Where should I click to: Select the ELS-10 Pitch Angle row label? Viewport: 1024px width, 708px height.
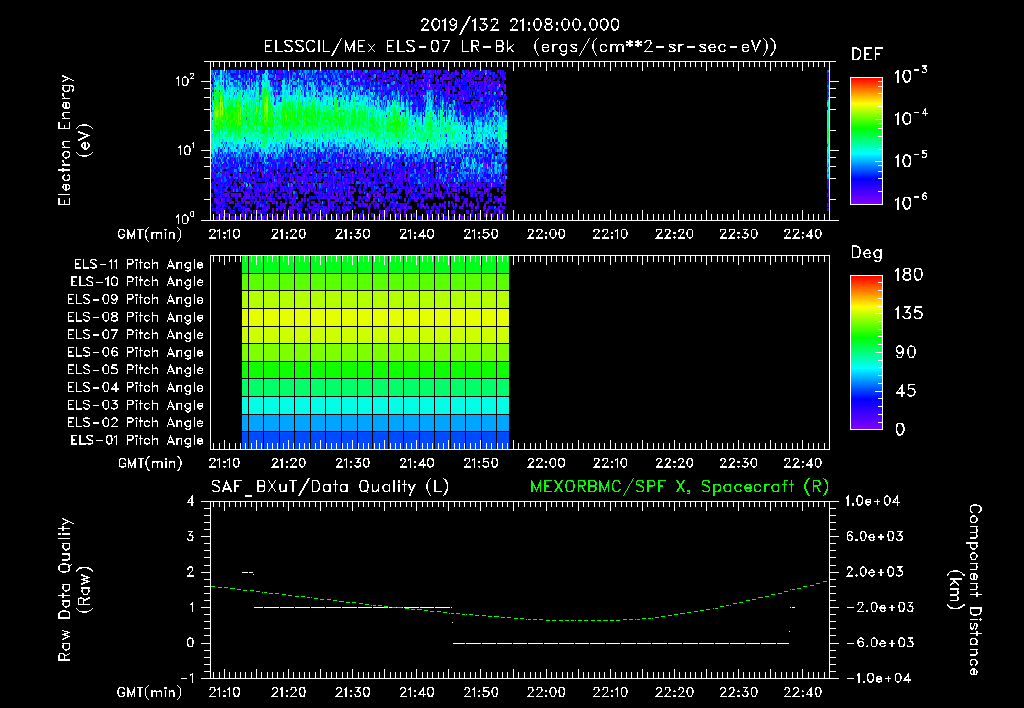pyautogui.click(x=137, y=282)
